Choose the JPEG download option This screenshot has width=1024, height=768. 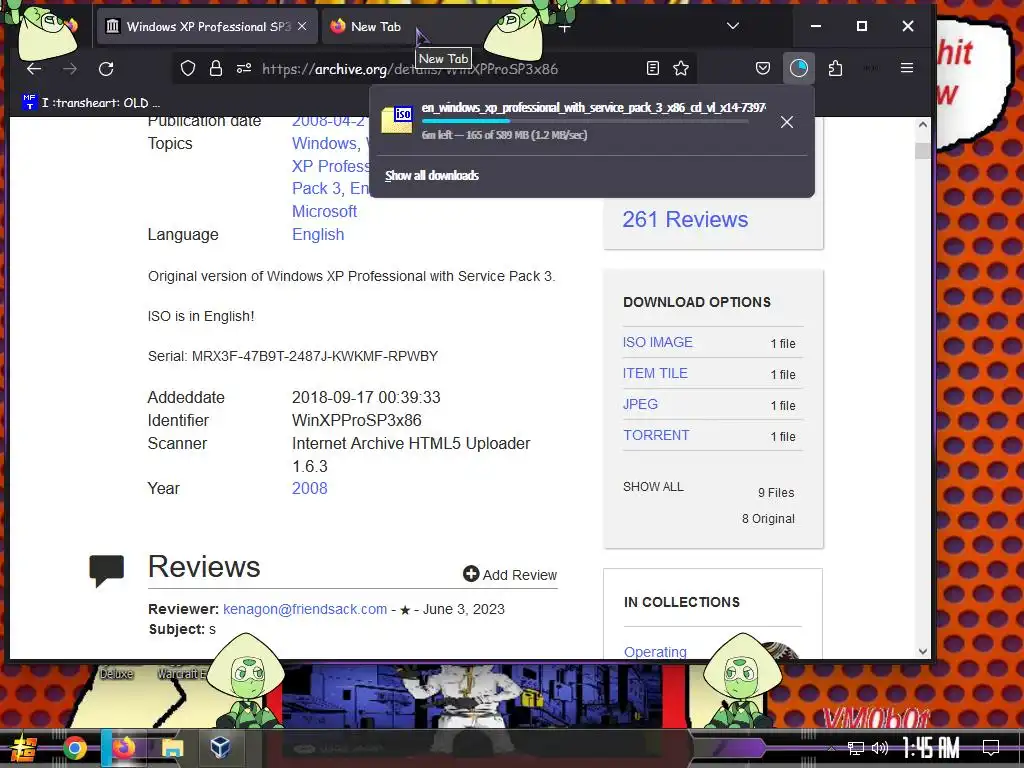[640, 404]
